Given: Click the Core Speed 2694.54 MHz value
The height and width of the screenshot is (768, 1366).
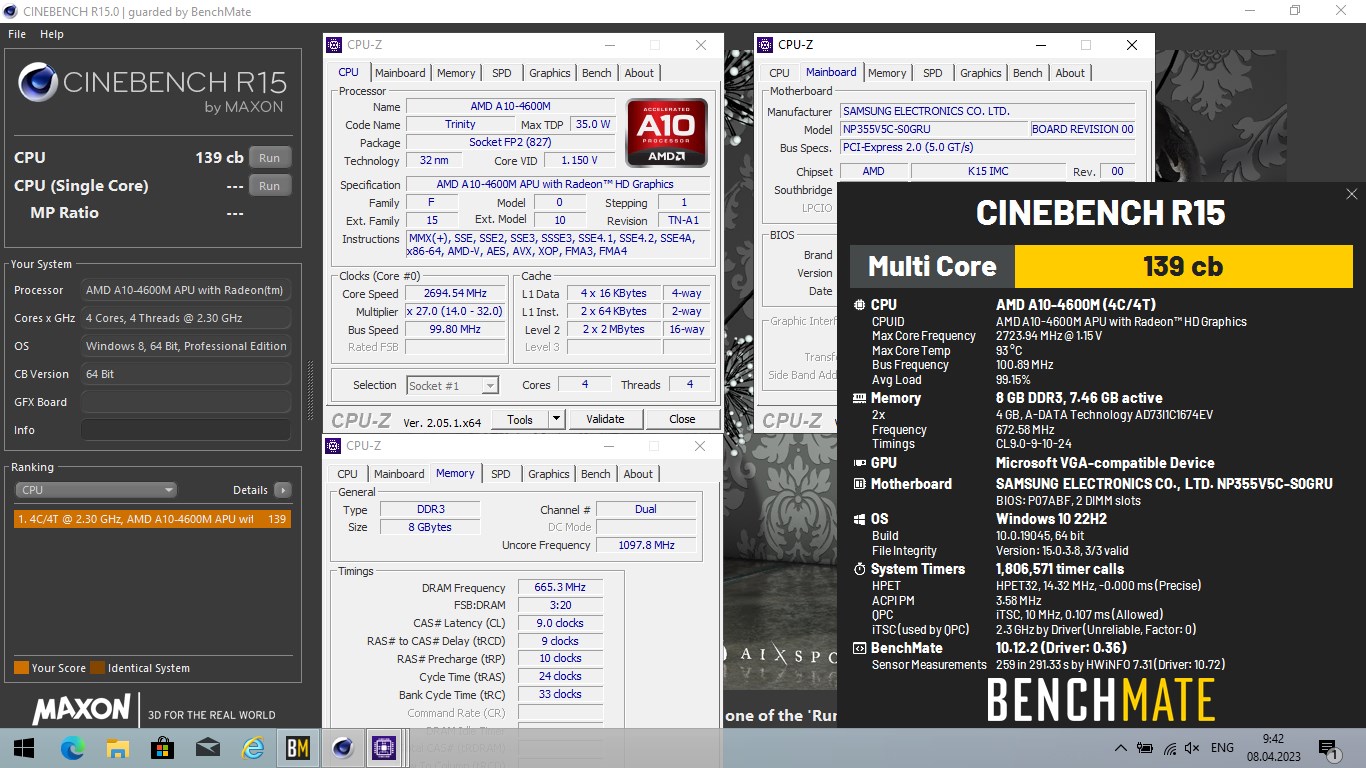Looking at the screenshot, I should [456, 294].
